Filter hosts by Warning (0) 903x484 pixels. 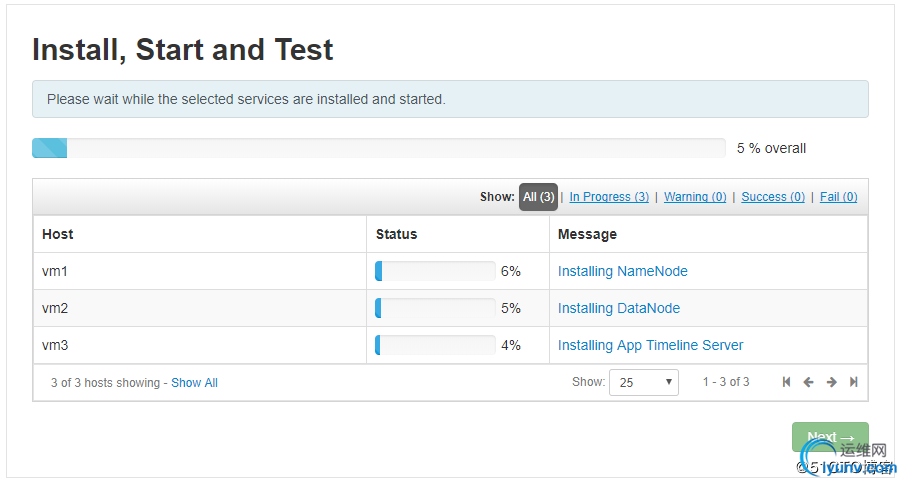tap(695, 197)
